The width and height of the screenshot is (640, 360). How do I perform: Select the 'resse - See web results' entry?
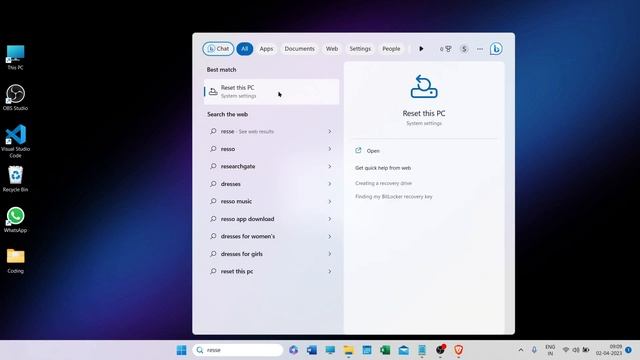coord(271,131)
